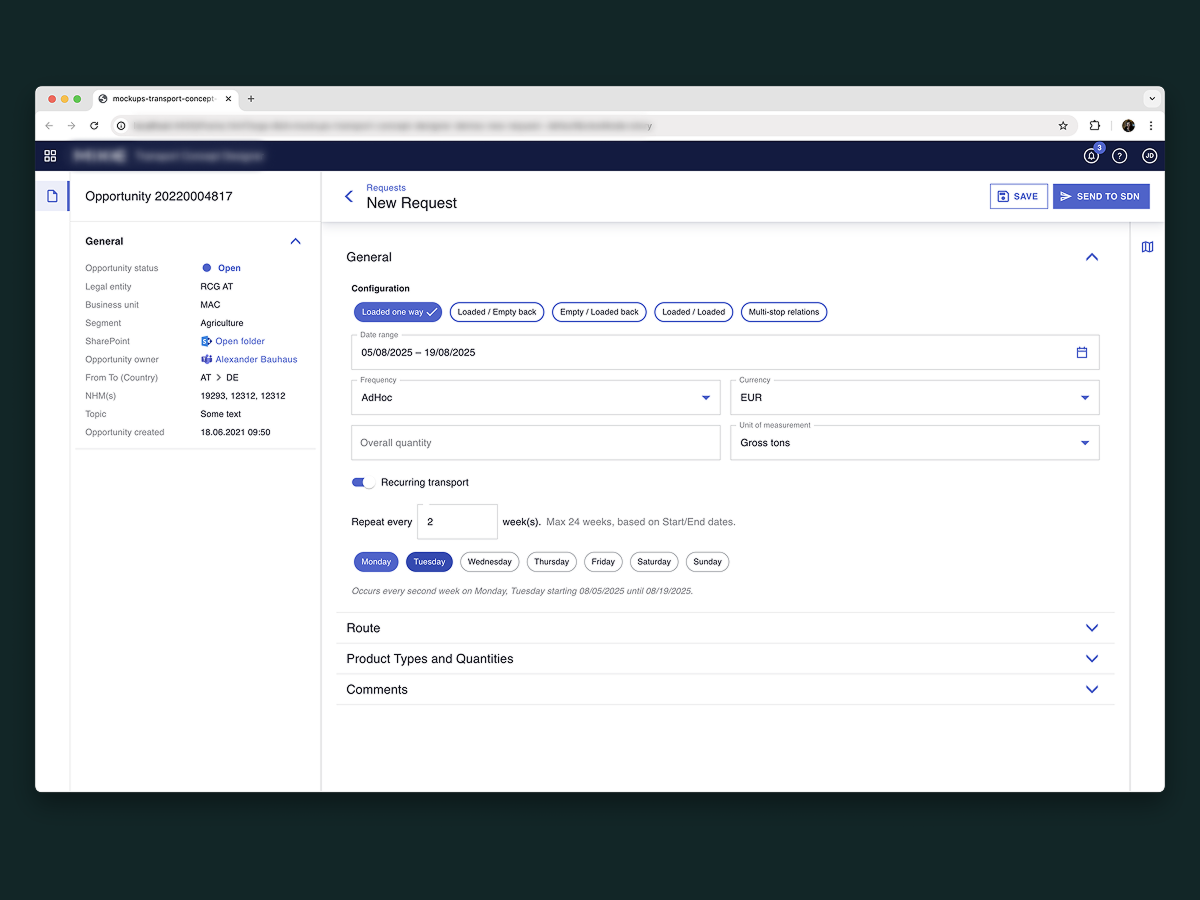The image size is (1200, 900).
Task: Open the map panel icon on right edge
Action: click(1147, 246)
